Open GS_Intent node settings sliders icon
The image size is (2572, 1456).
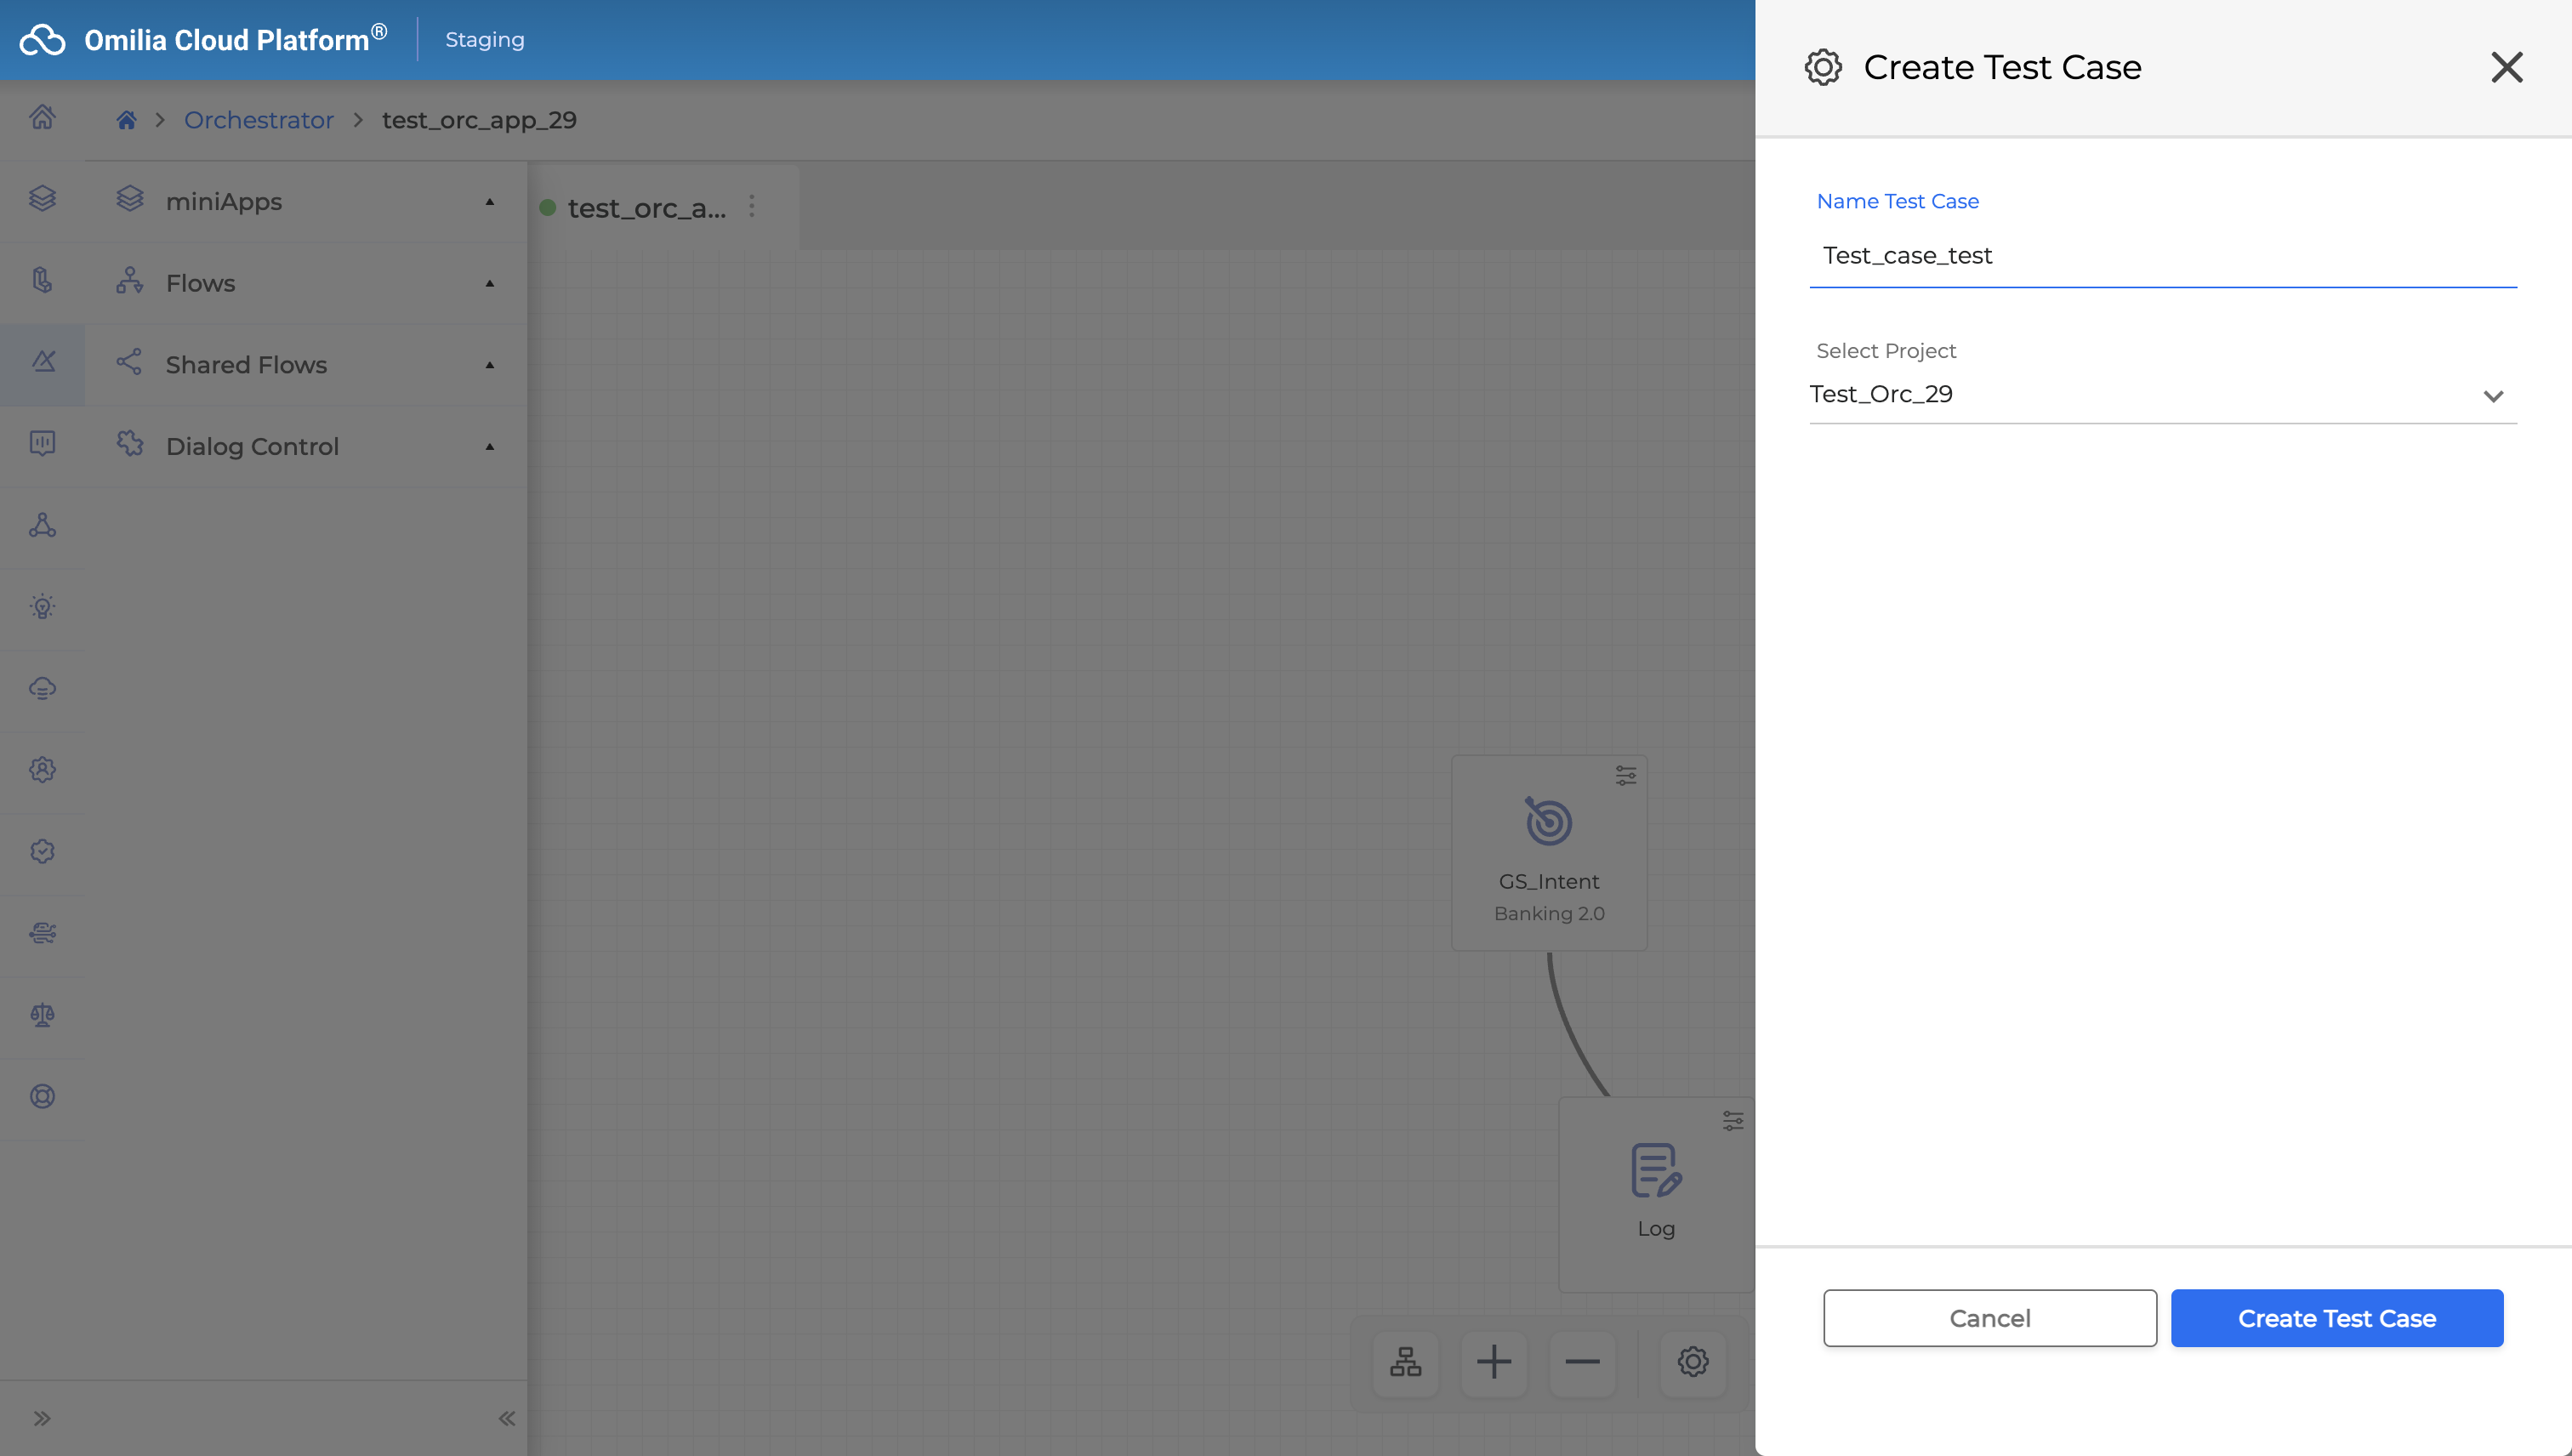tap(1626, 776)
